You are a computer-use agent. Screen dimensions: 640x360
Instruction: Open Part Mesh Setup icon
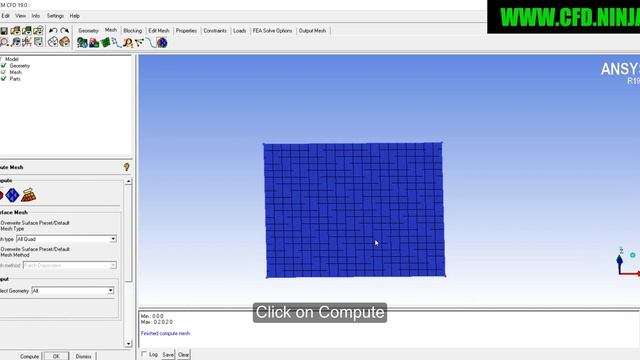[94, 42]
